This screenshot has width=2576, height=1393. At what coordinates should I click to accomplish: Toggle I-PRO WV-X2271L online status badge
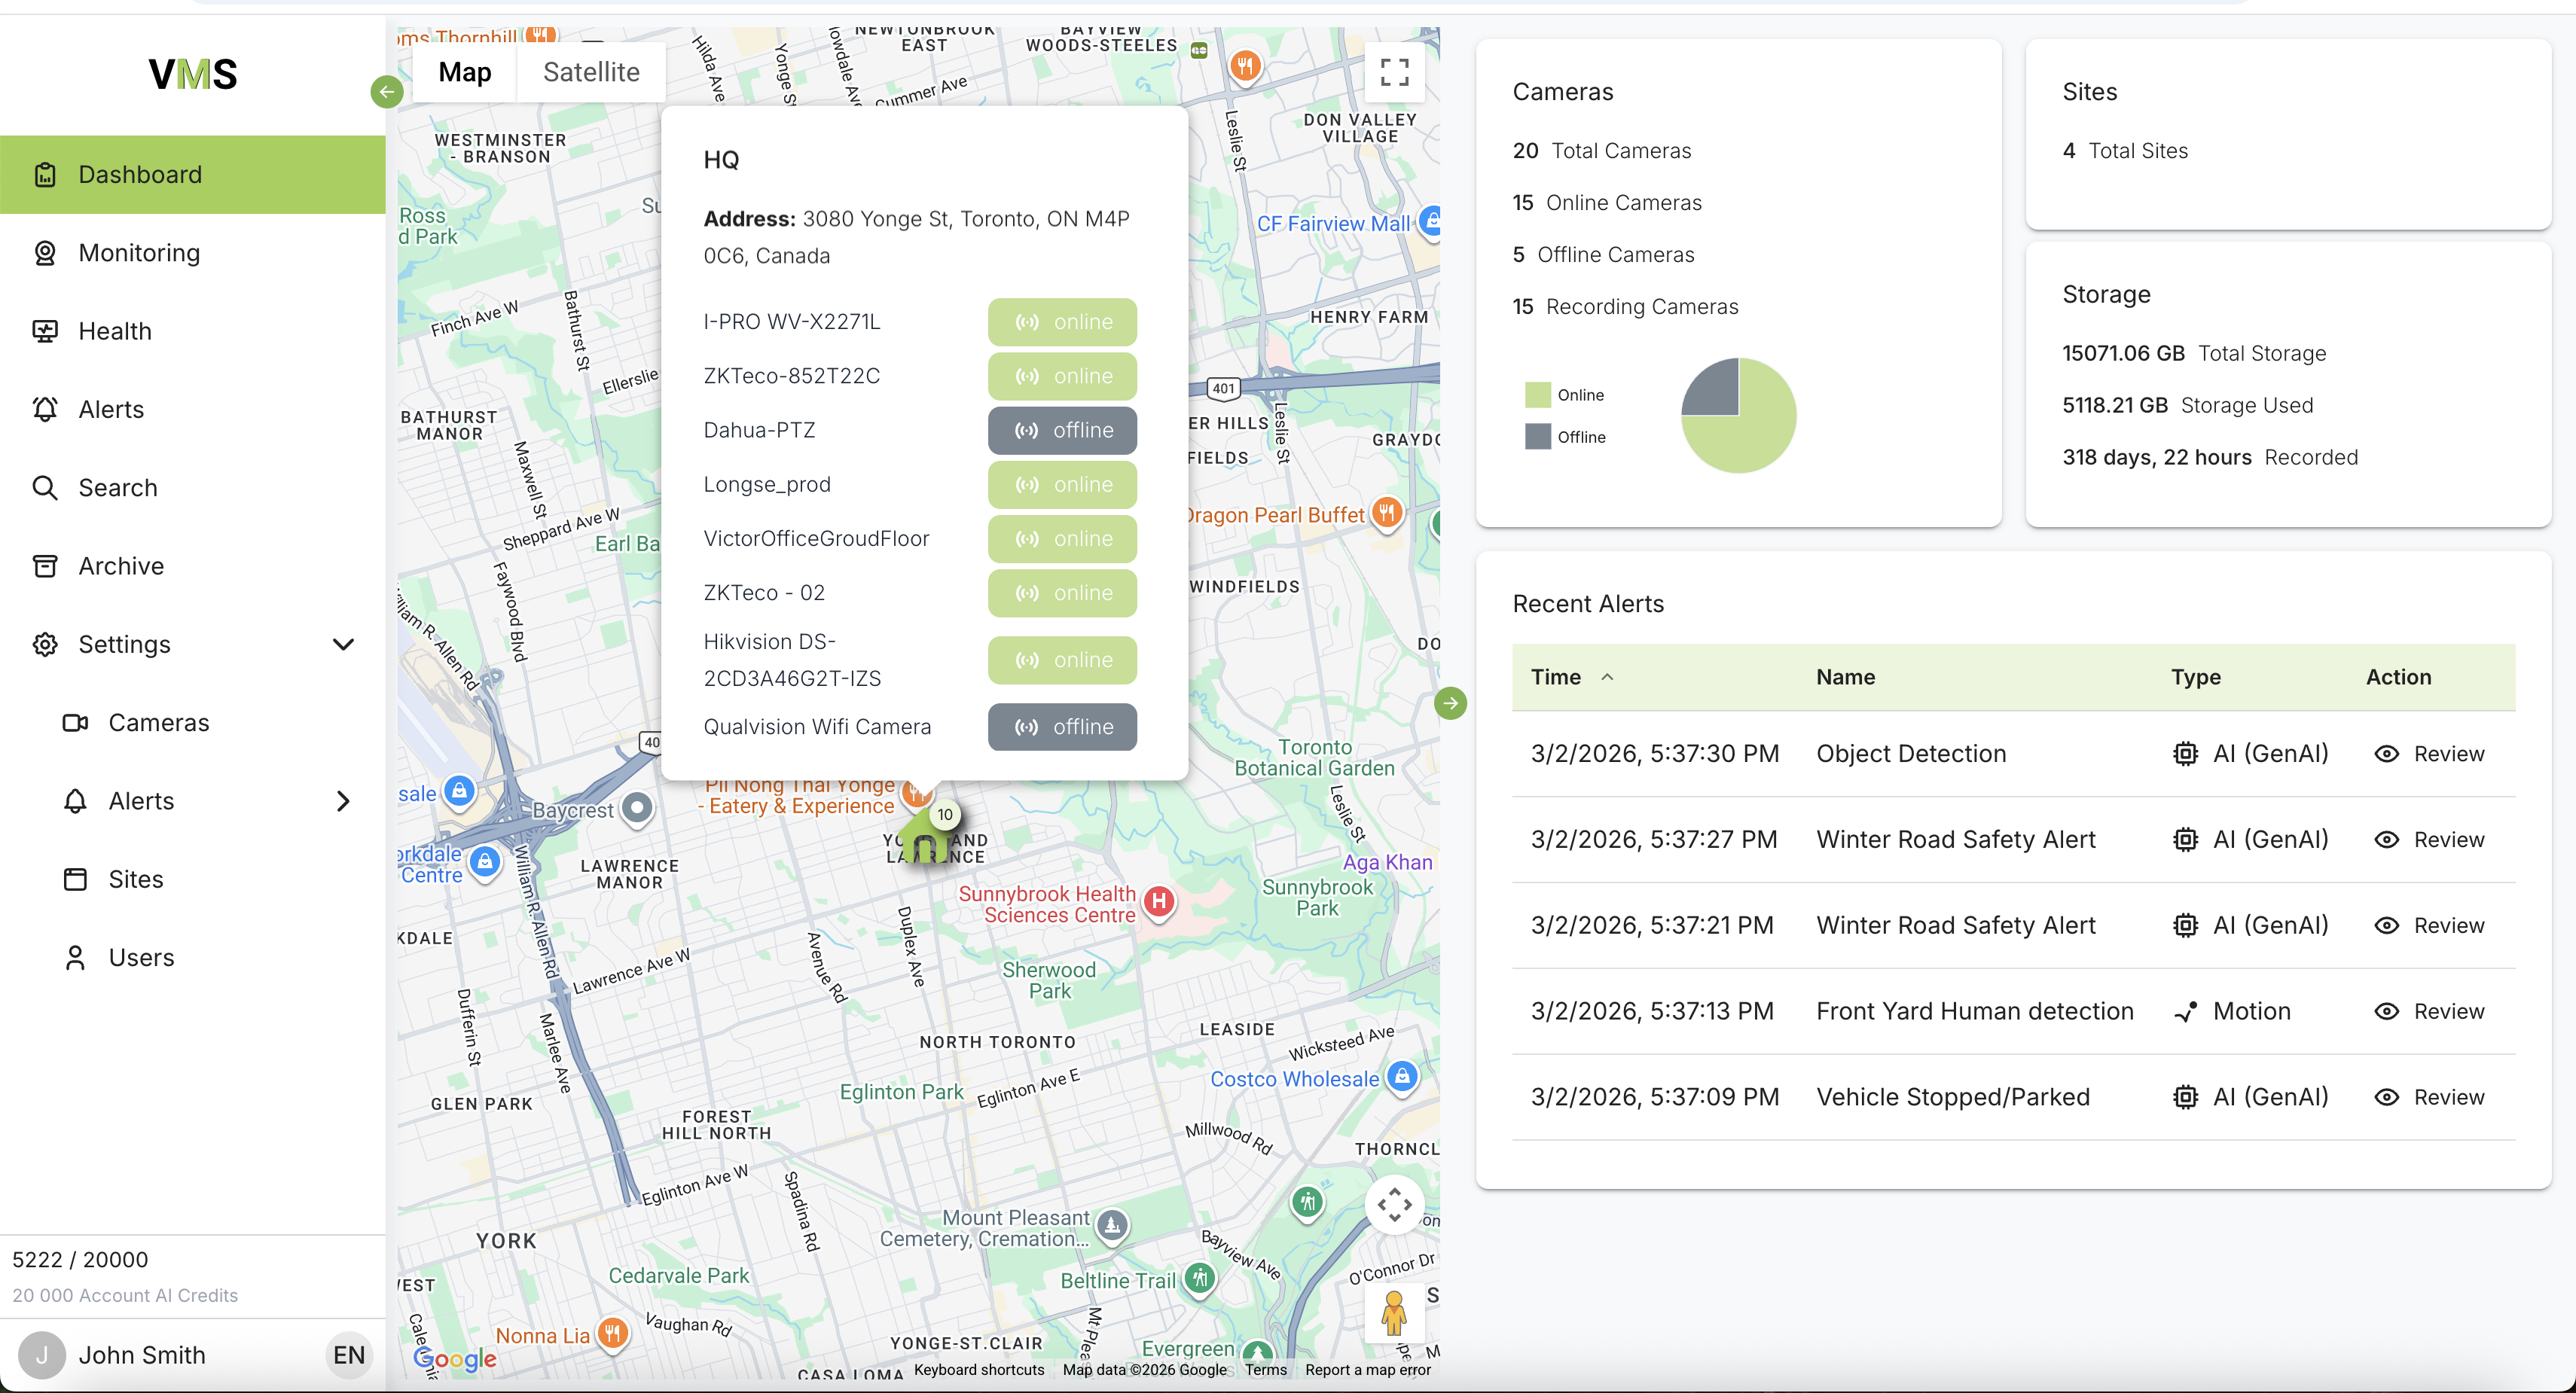1062,322
